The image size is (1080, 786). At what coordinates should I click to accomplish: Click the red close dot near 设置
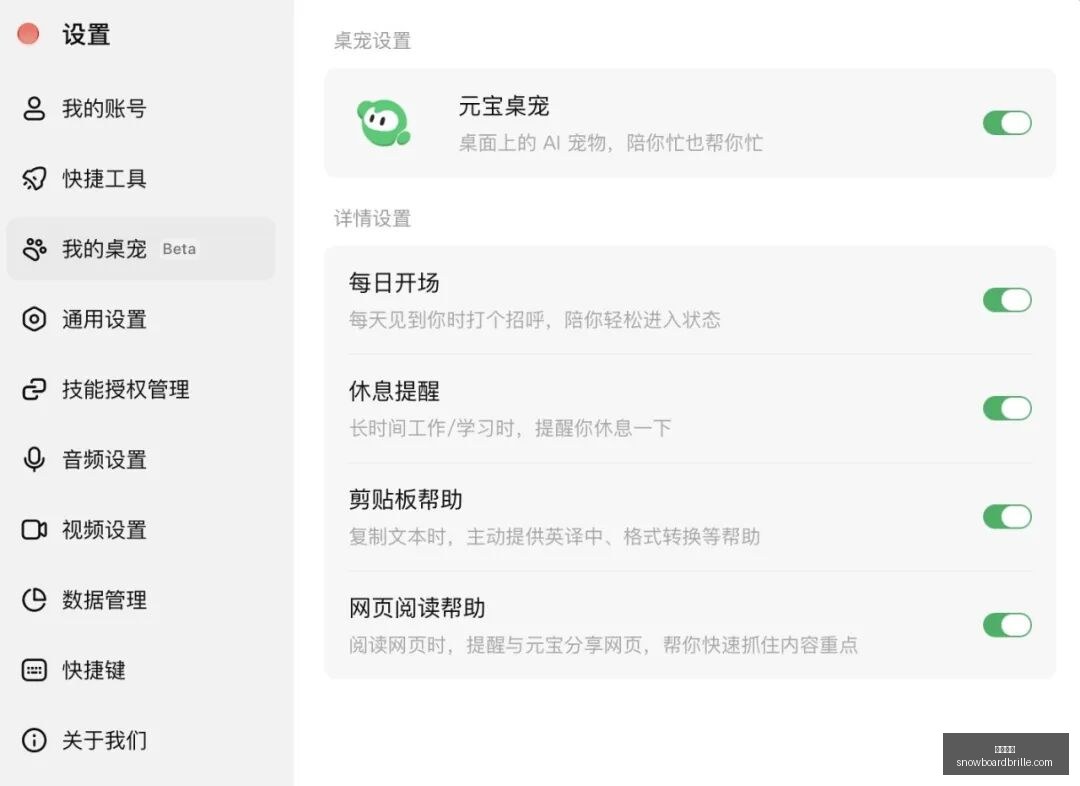[28, 33]
